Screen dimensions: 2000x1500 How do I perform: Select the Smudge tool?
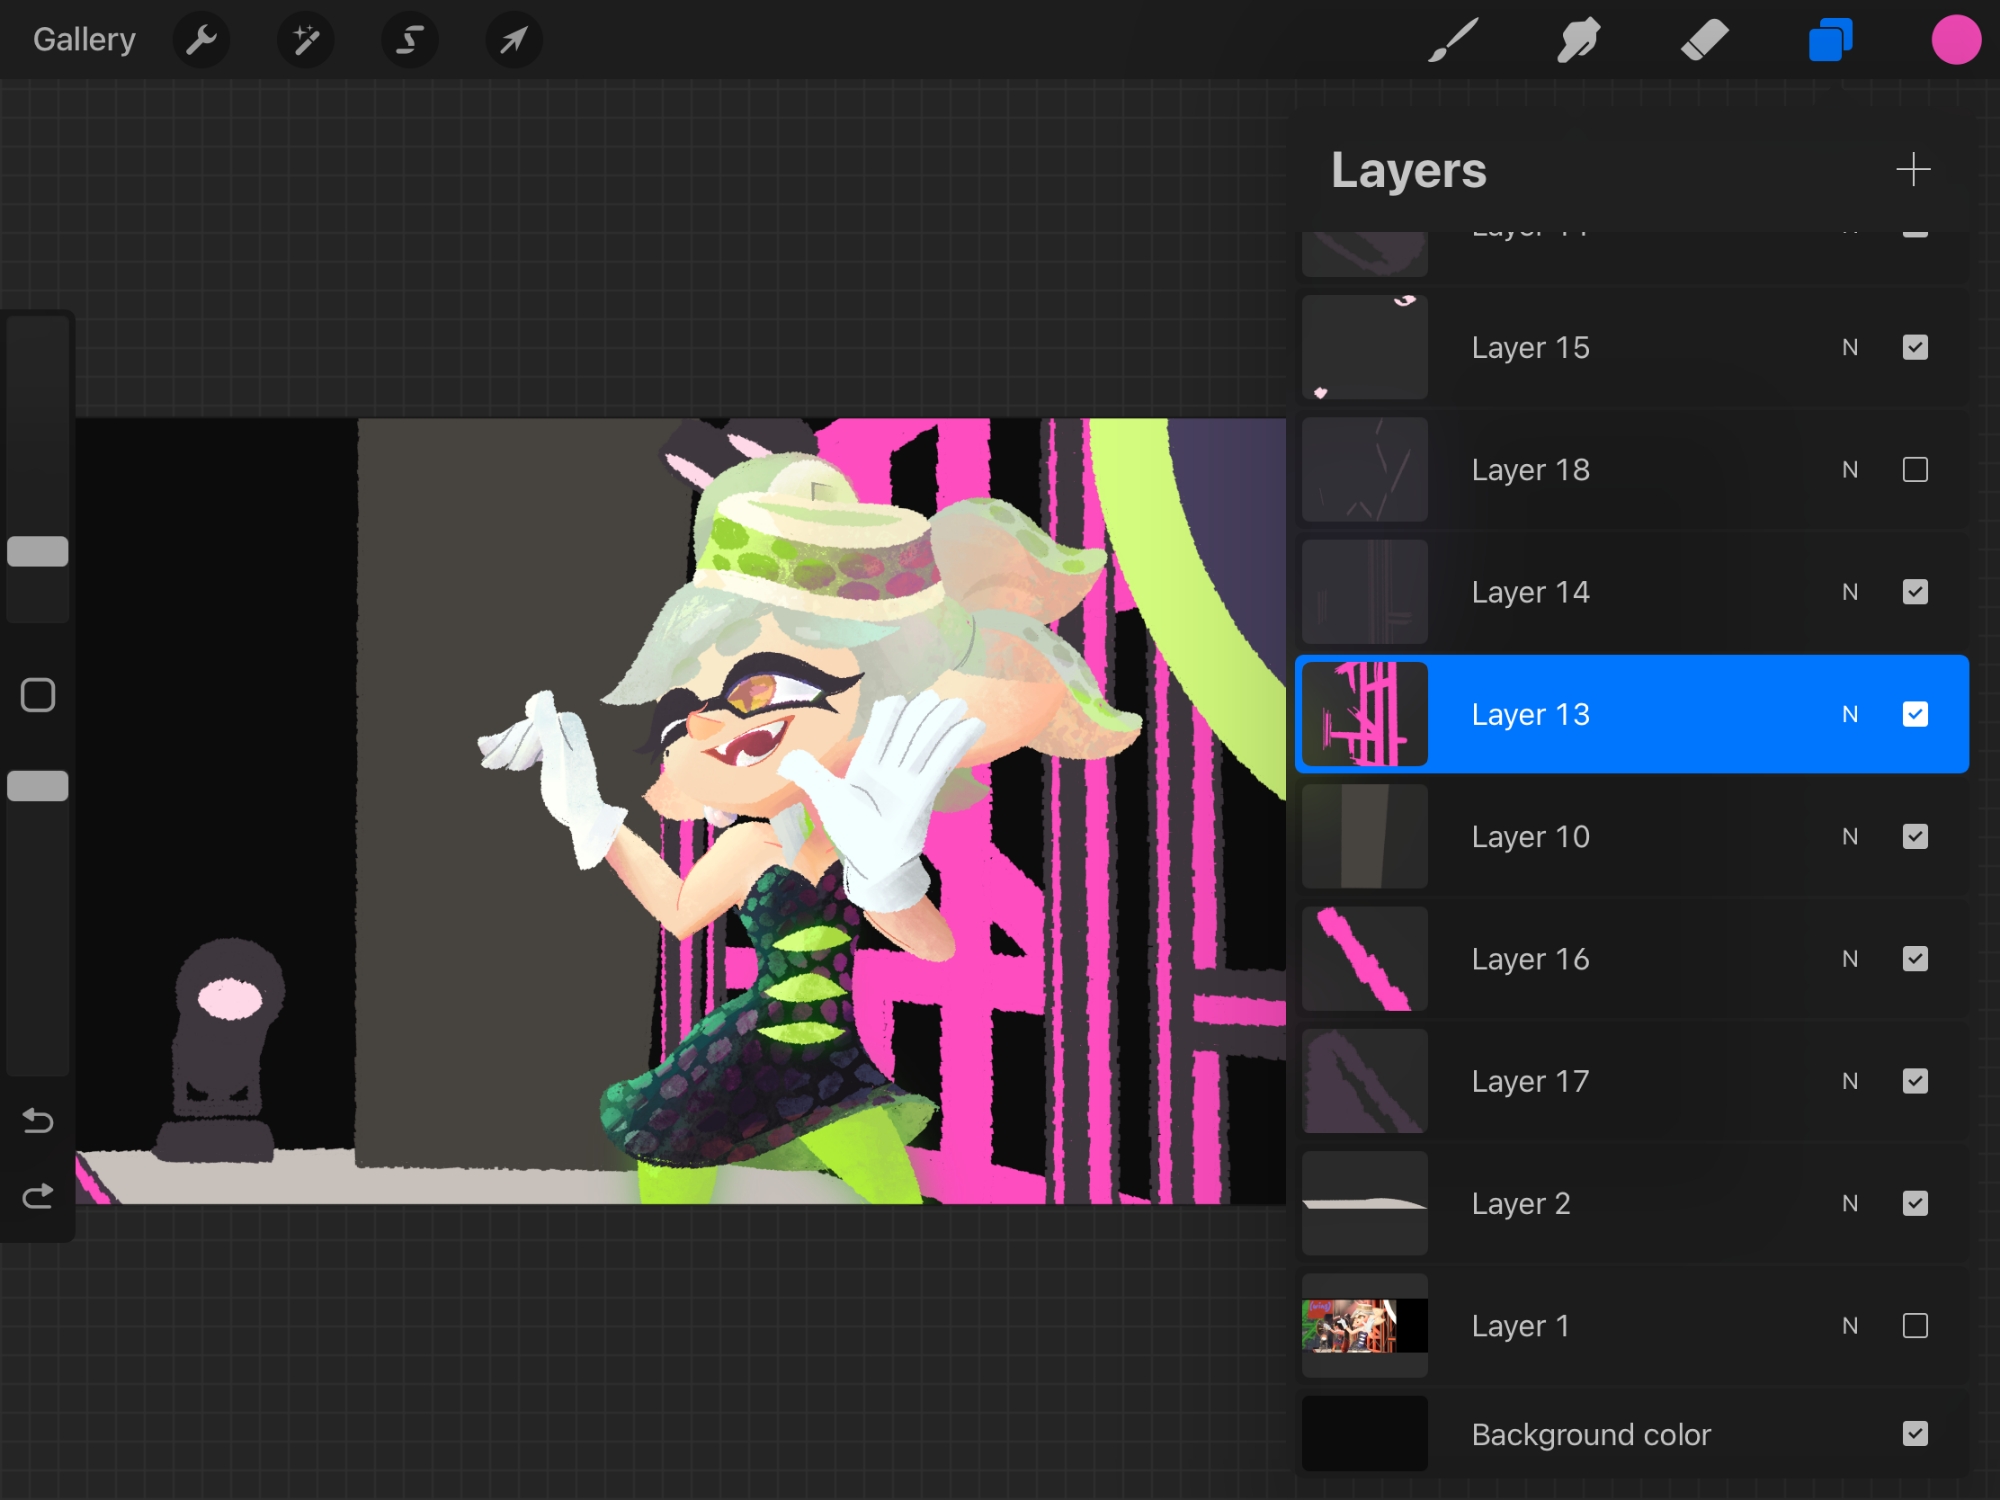[1578, 41]
